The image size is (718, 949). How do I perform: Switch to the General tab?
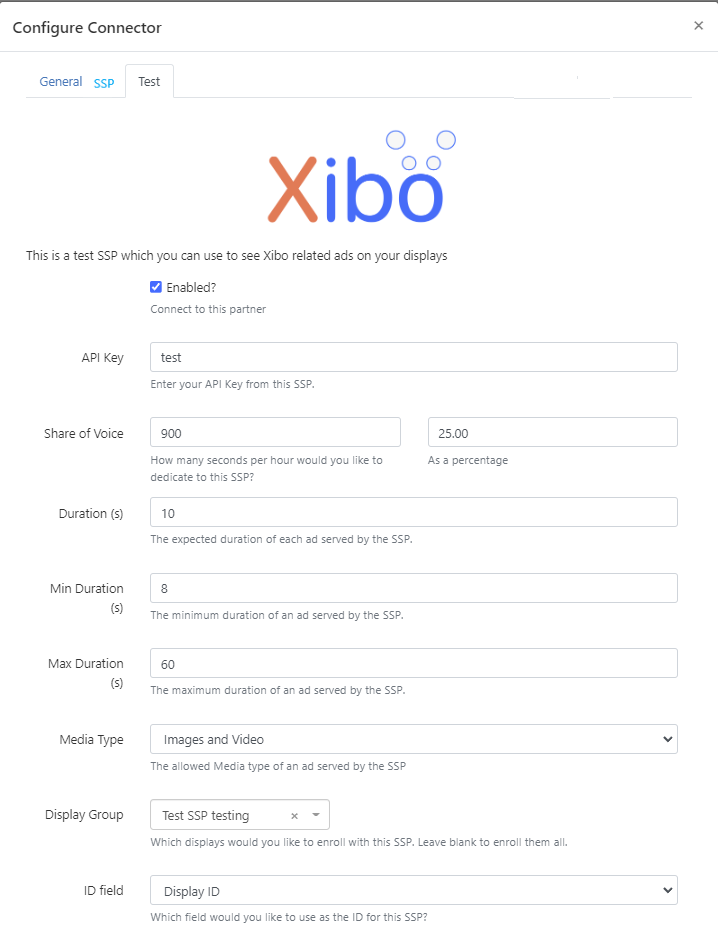(x=61, y=82)
